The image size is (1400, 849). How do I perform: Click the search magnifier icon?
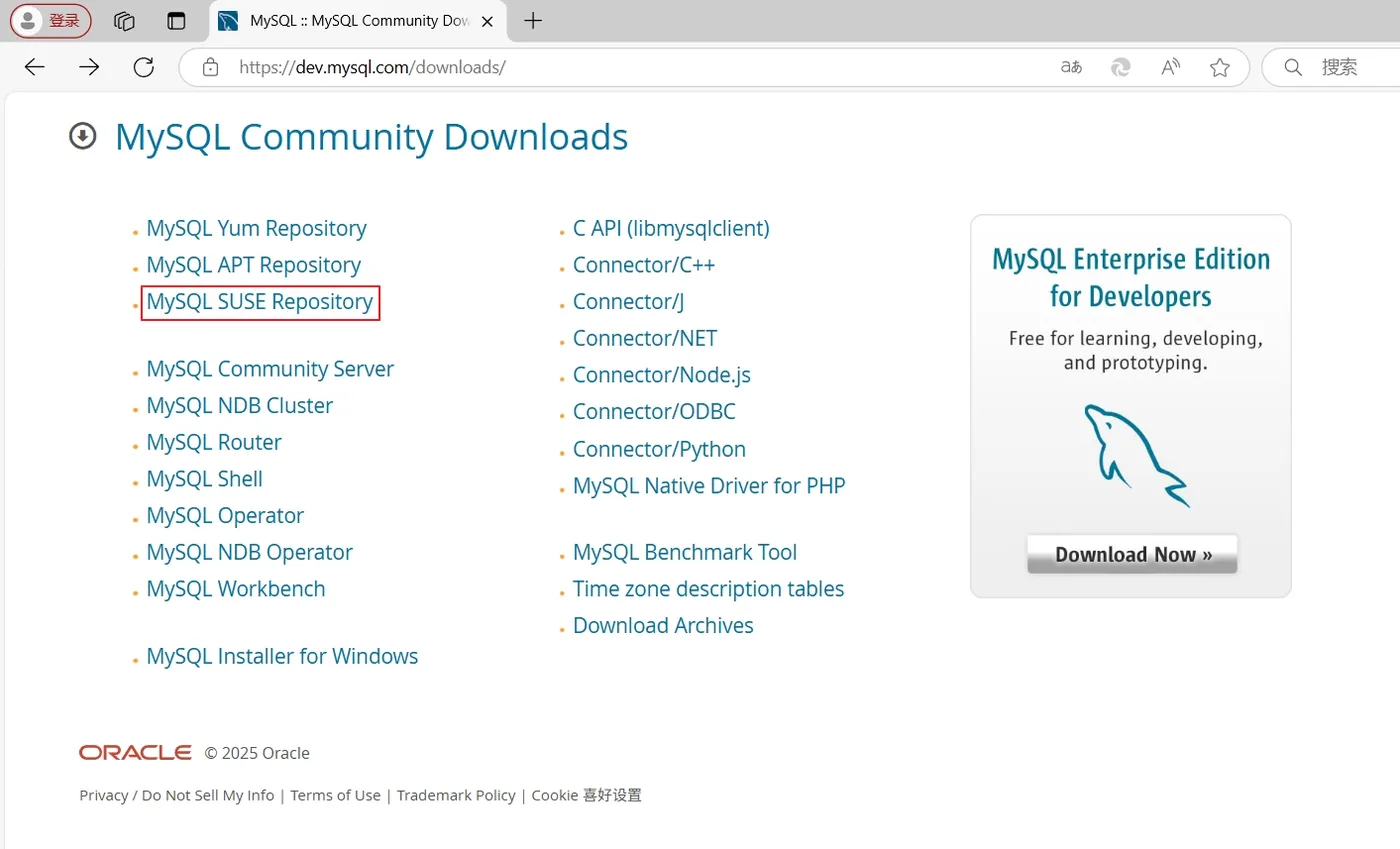(x=1293, y=67)
